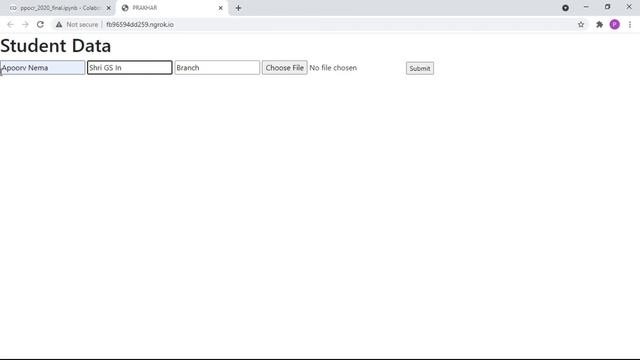Close the PRAKHAR tab
The width and height of the screenshot is (640, 360).
tap(220, 8)
